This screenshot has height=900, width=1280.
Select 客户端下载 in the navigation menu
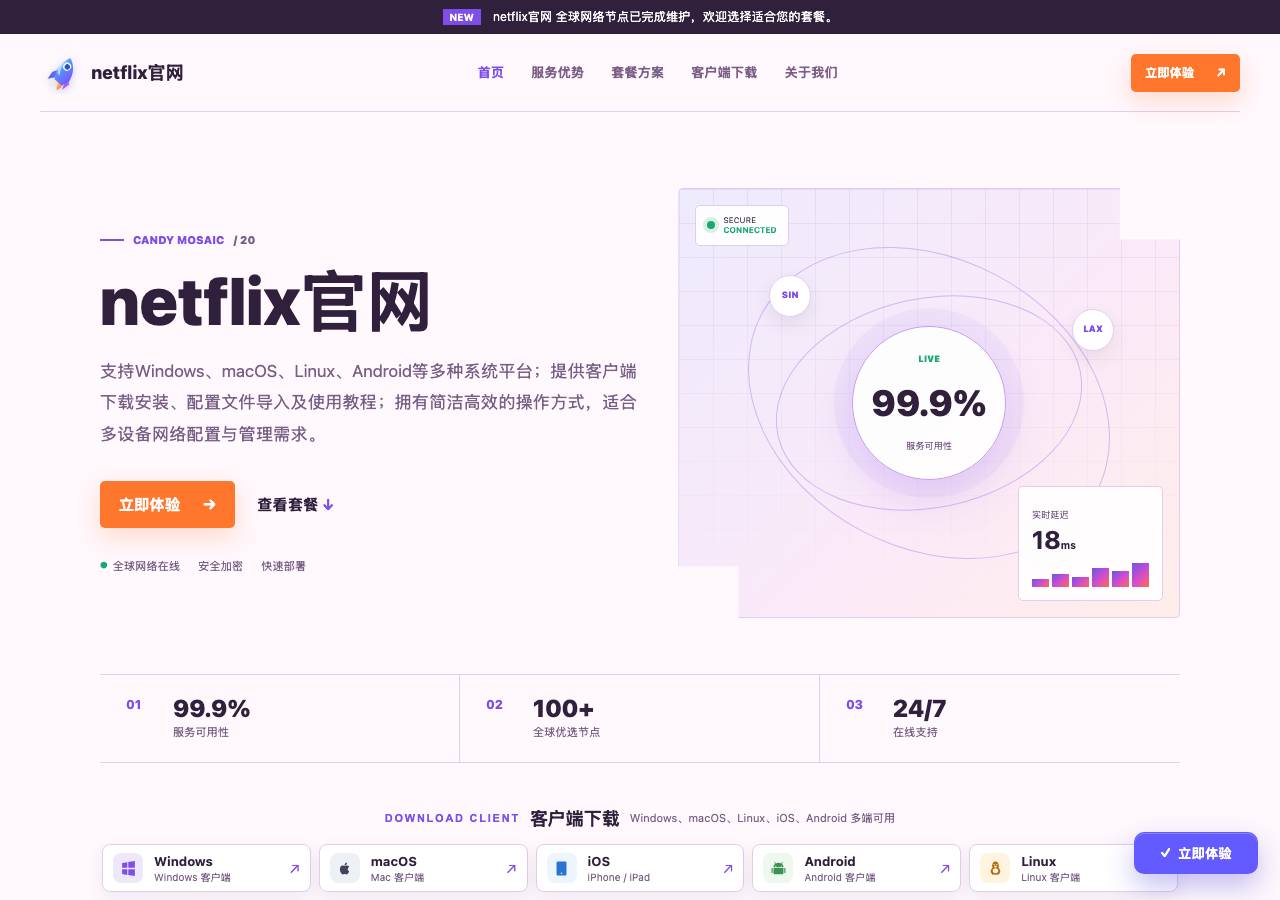724,73
